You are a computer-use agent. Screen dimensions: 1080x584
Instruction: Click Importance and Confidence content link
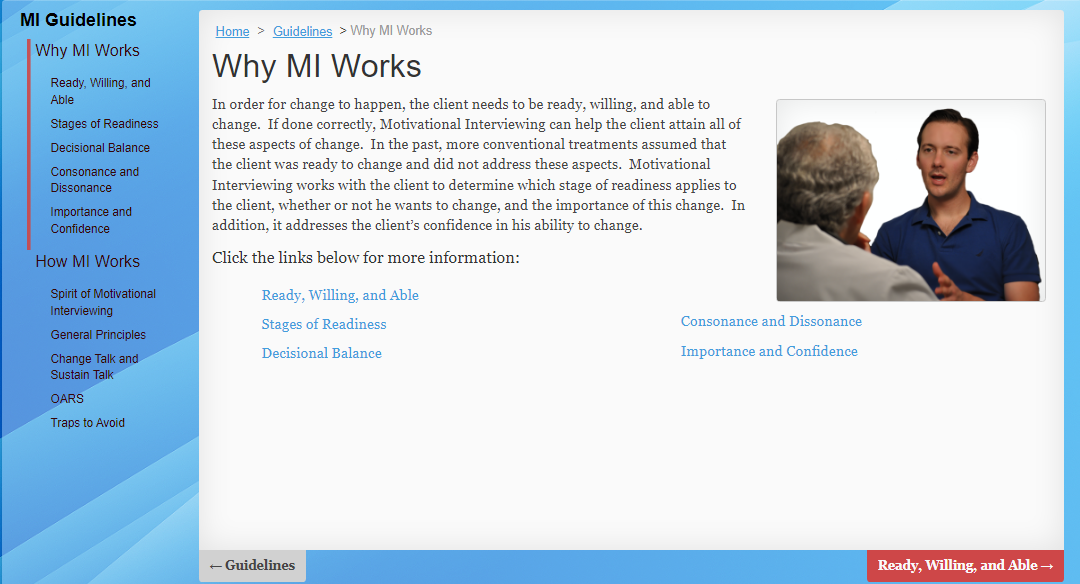(769, 351)
